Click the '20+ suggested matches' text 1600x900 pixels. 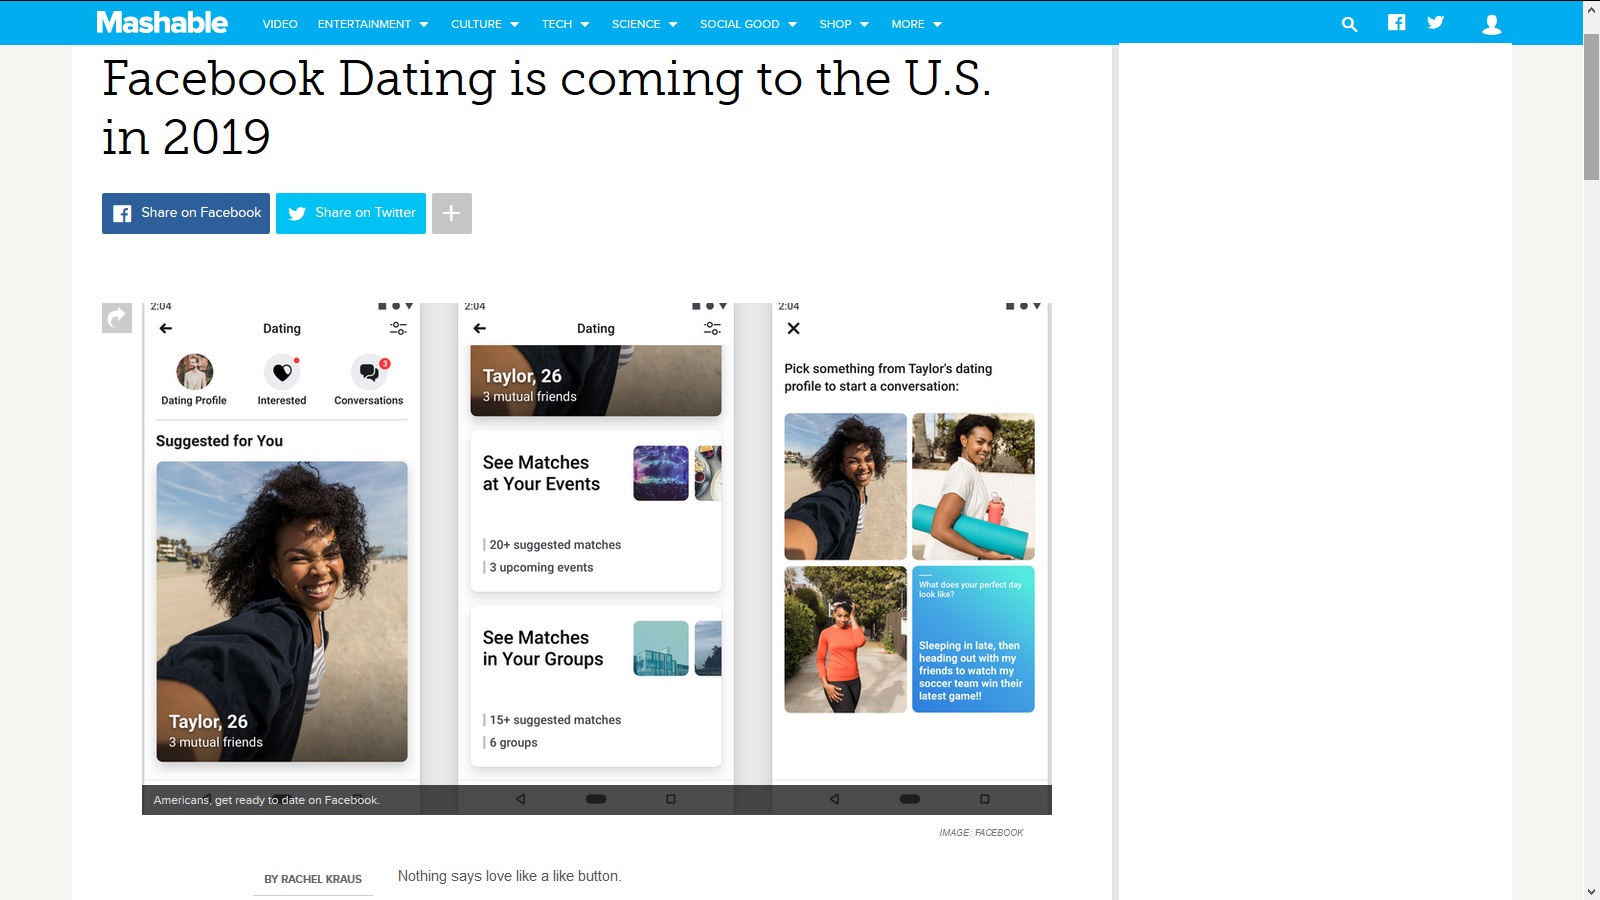pos(555,545)
